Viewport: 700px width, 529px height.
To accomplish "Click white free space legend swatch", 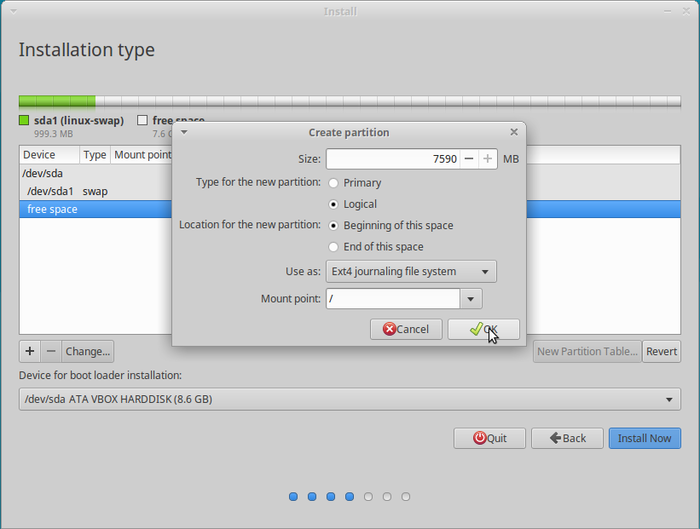I will (142, 121).
